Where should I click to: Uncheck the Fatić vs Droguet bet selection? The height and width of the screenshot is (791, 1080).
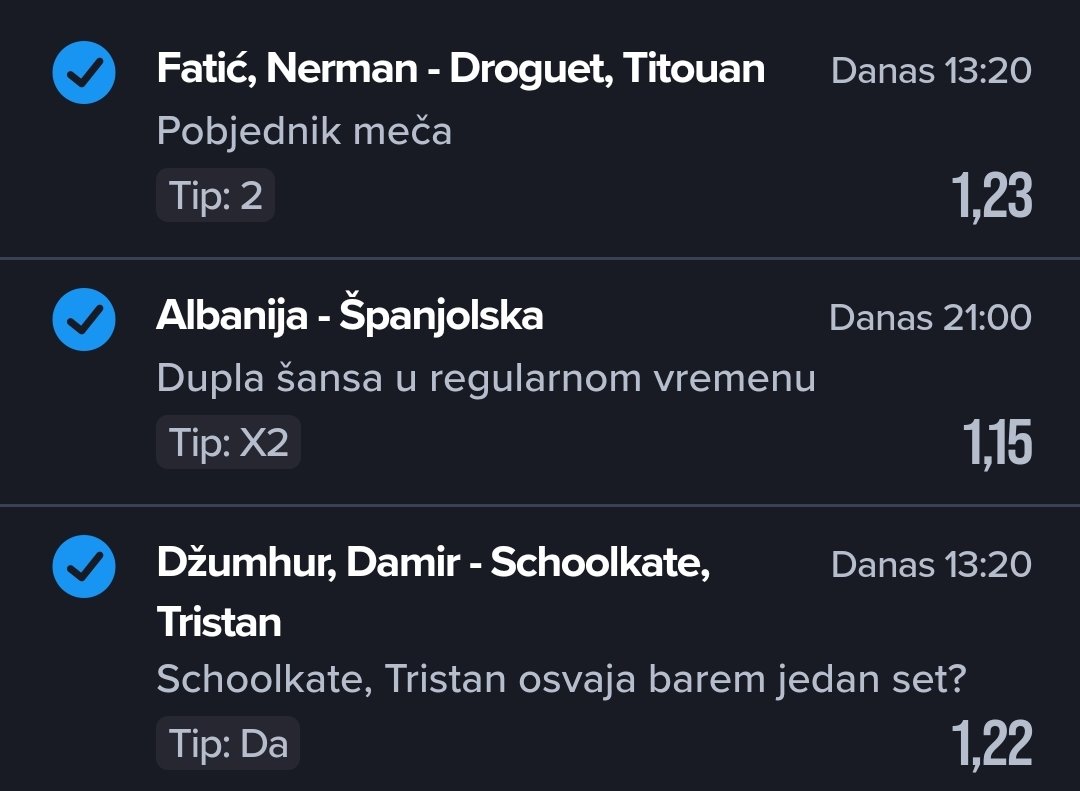click(x=84, y=72)
